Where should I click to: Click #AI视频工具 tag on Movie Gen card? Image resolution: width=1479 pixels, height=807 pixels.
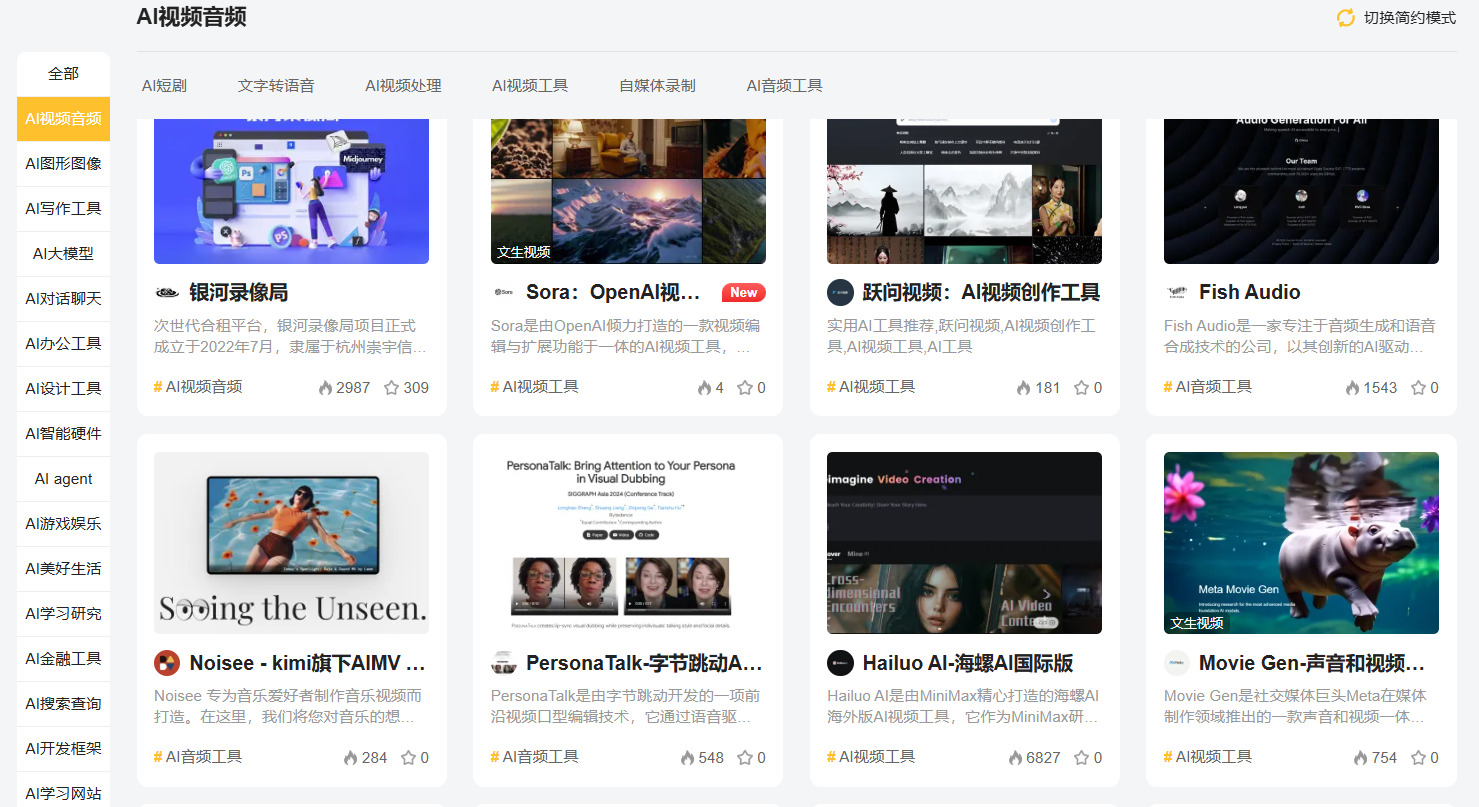[1208, 757]
